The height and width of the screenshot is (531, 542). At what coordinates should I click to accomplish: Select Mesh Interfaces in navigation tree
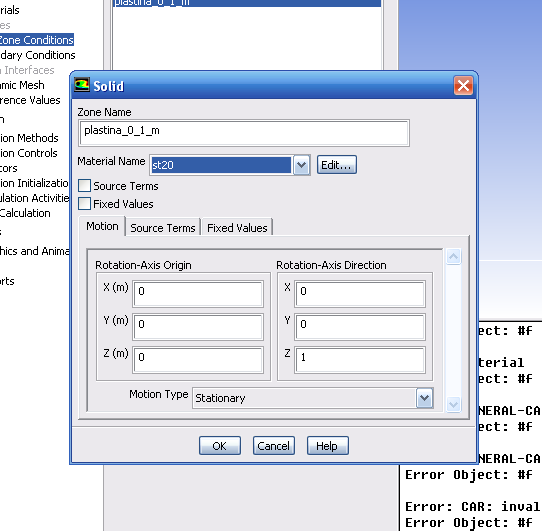[x=27, y=70]
